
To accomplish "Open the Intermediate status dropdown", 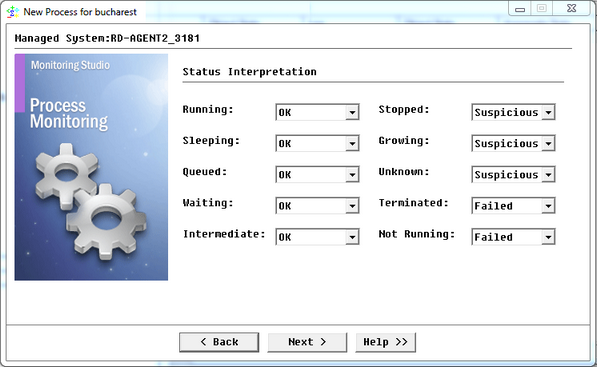I will point(317,237).
